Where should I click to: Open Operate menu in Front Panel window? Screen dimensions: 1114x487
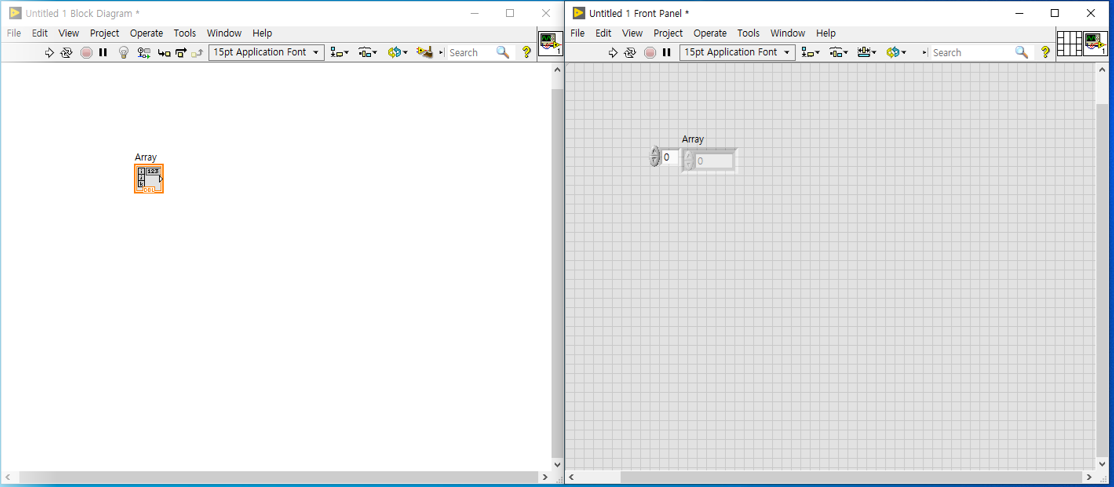710,33
